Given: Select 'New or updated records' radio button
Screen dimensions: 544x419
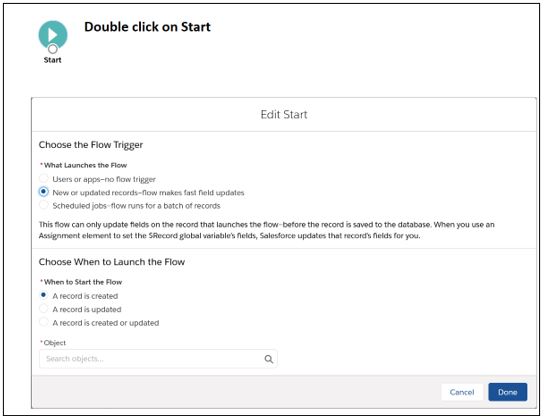Looking at the screenshot, I should point(43,192).
